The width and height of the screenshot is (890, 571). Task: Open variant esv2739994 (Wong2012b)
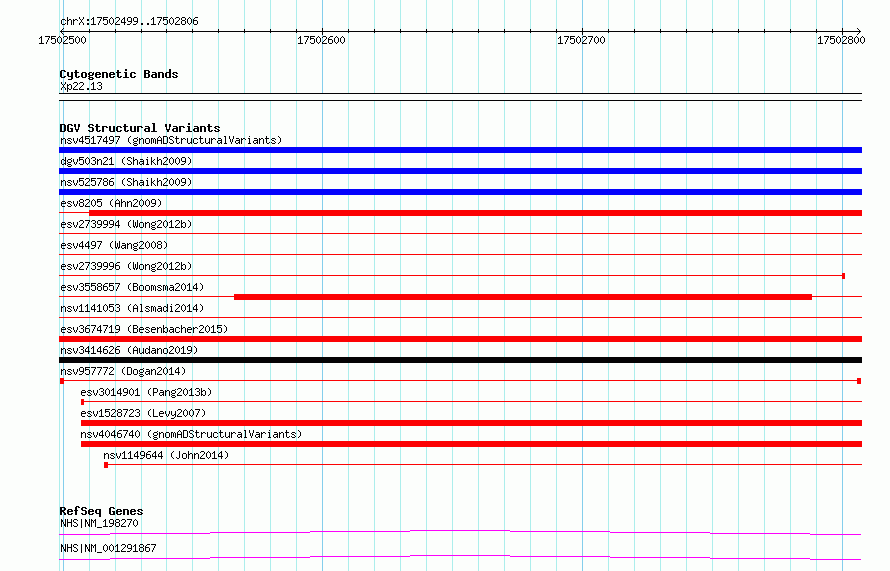pyautogui.click(x=126, y=224)
